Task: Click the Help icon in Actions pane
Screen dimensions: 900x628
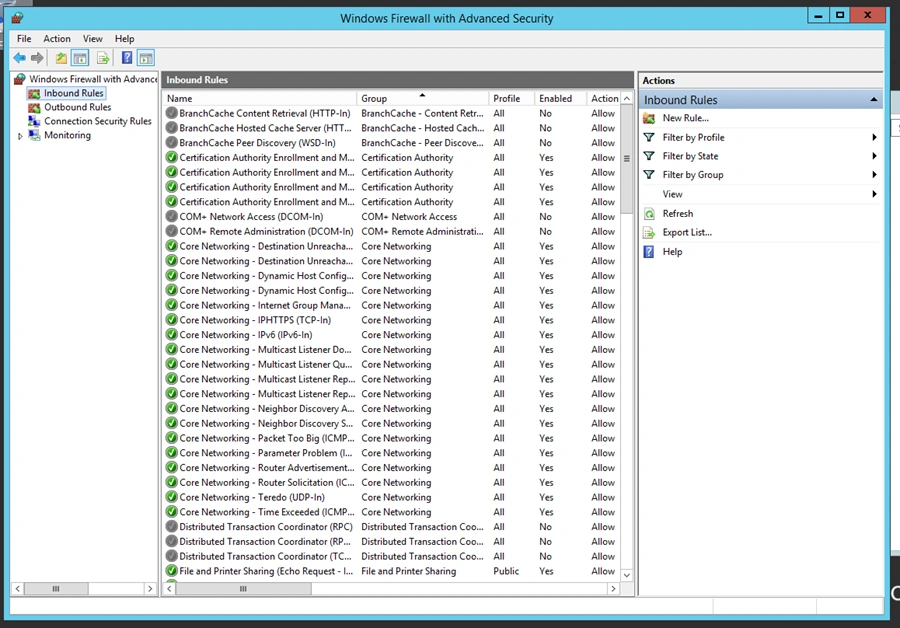Action: tap(649, 251)
